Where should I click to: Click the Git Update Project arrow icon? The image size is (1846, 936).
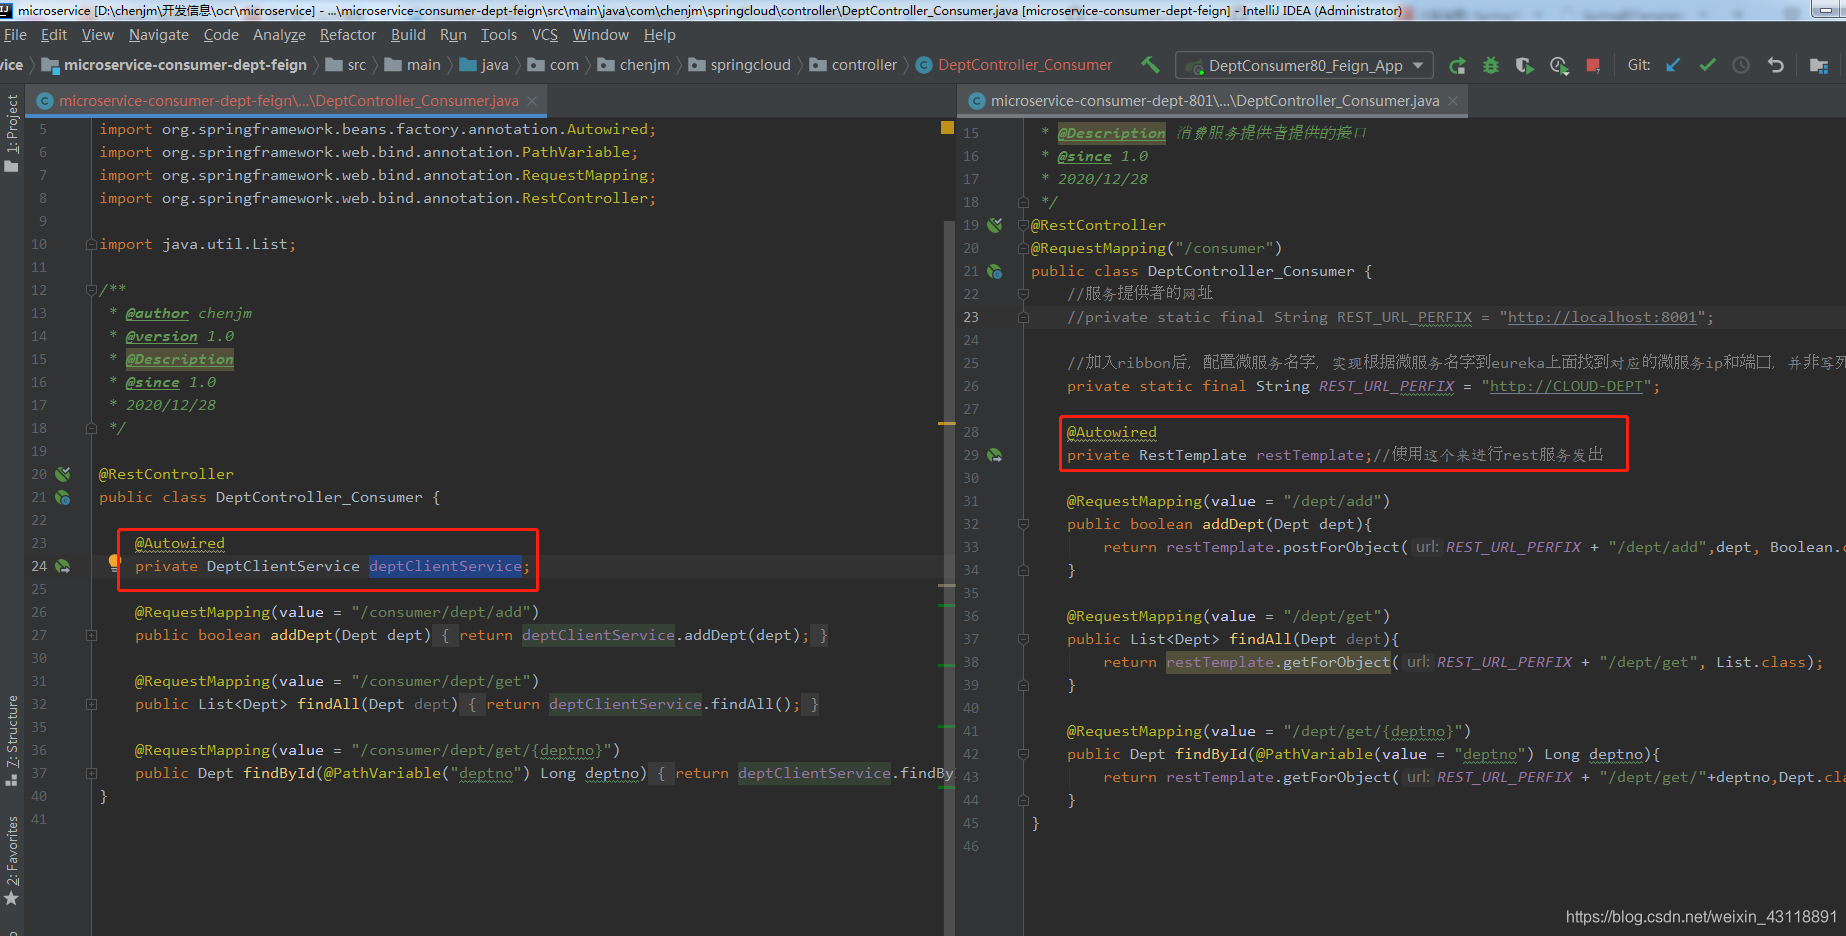tap(1673, 66)
